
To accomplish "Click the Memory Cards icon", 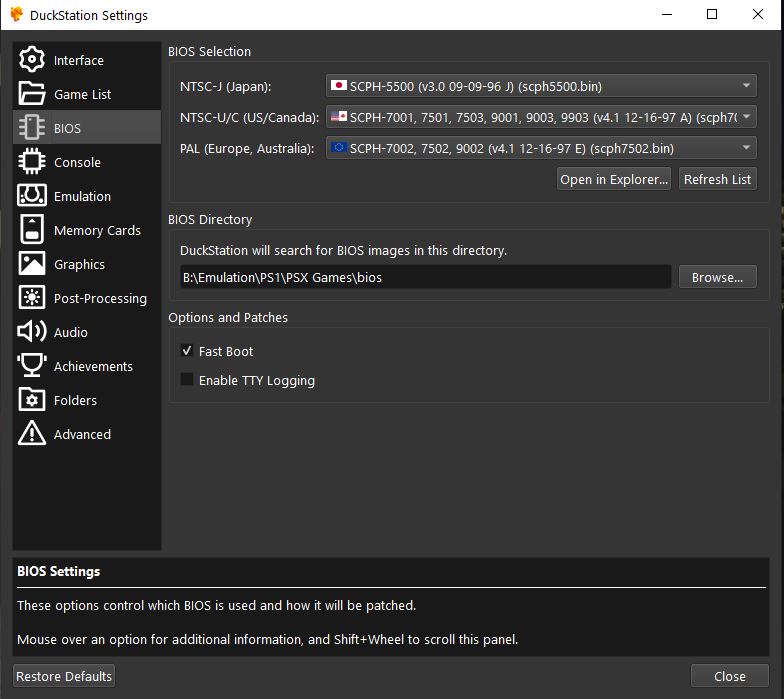I will pyautogui.click(x=32, y=230).
